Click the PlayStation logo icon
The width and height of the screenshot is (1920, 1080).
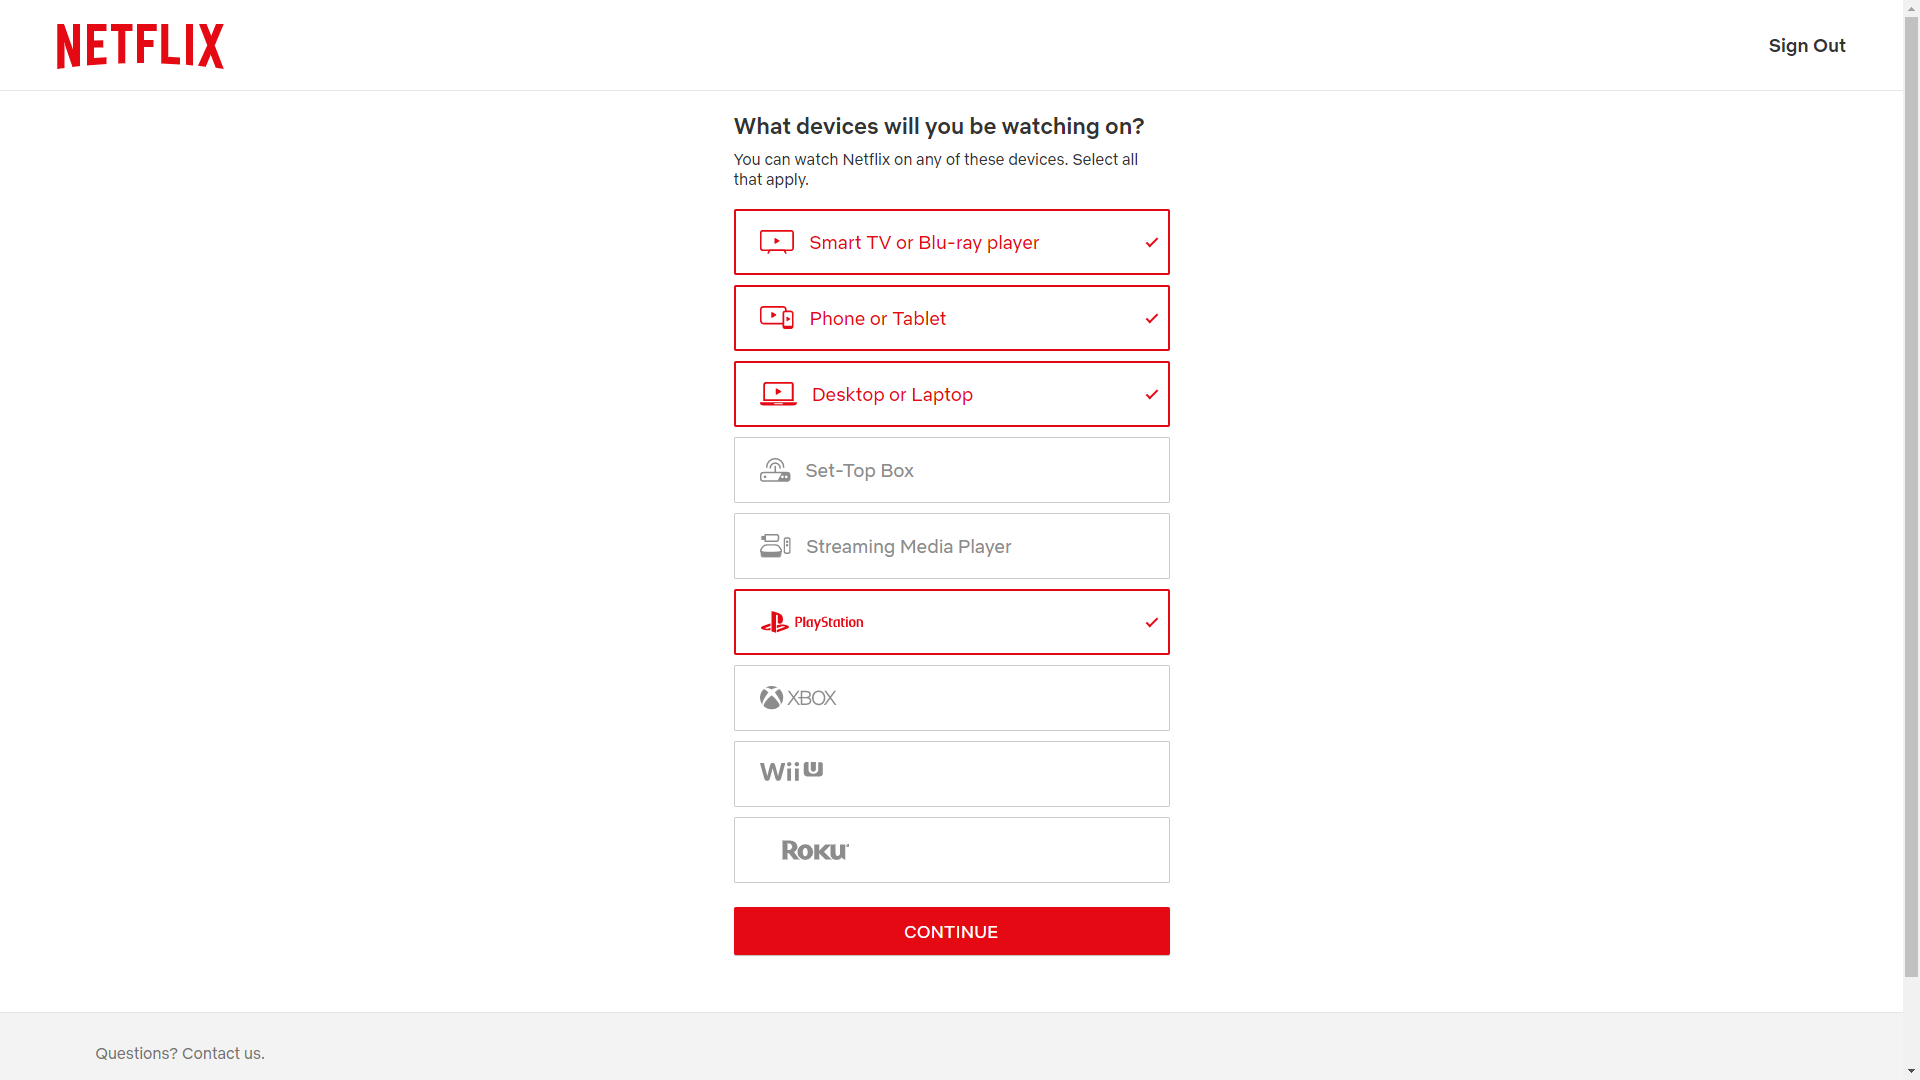(774, 622)
